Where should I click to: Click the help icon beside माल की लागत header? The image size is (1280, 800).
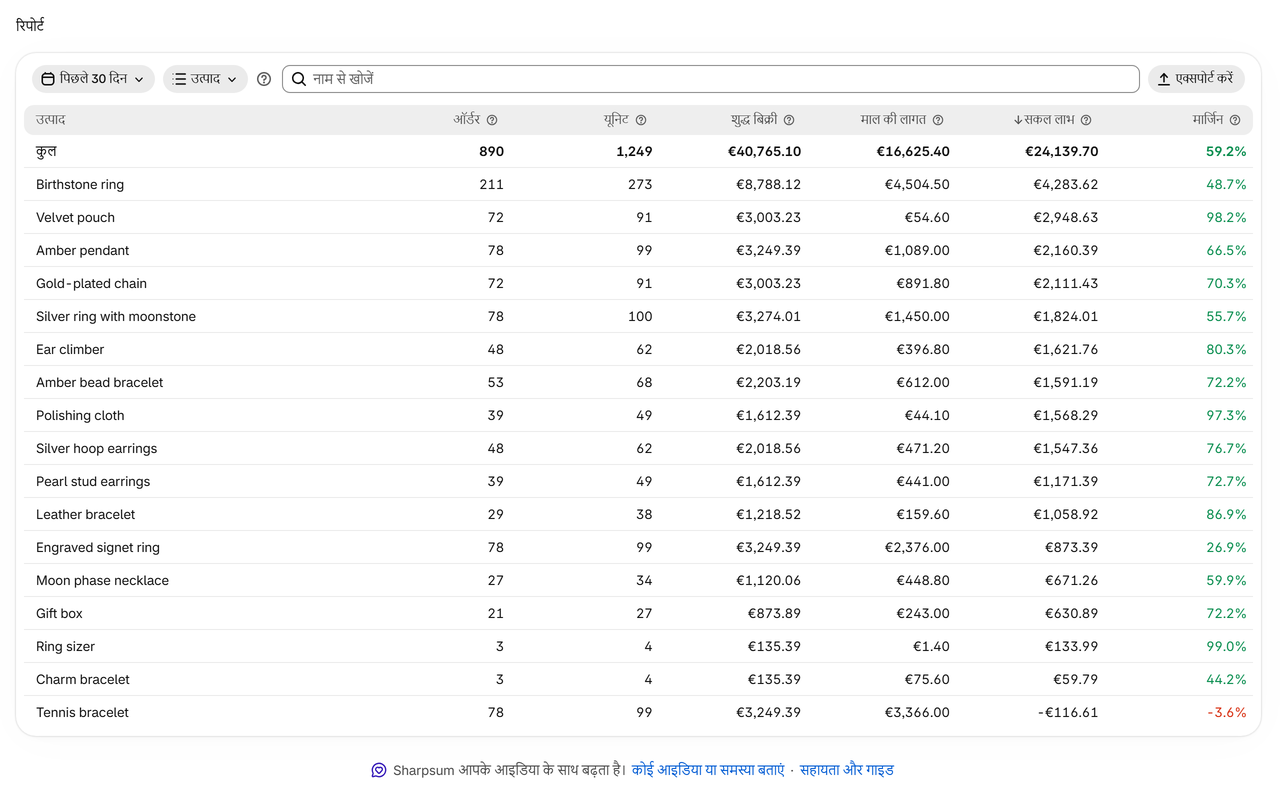[938, 120]
